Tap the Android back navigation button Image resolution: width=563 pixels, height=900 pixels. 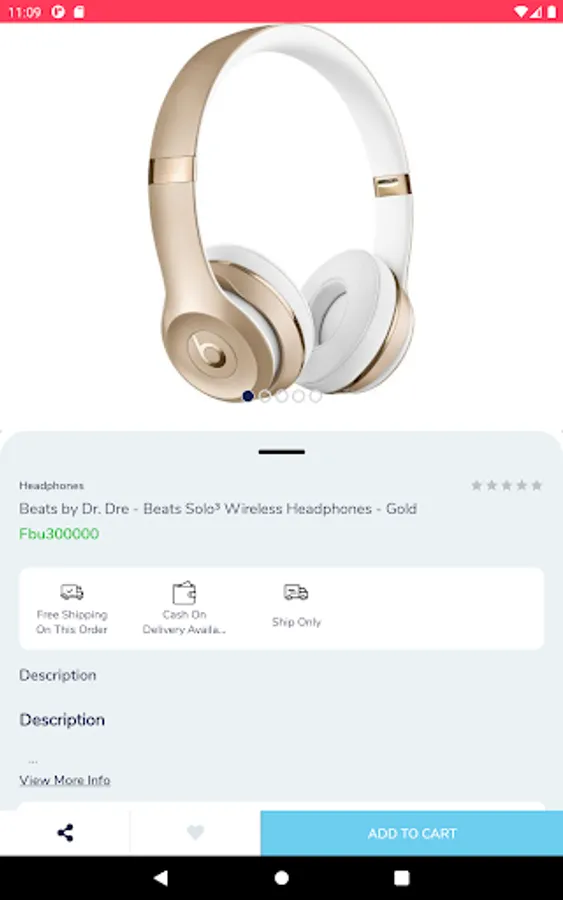161,877
